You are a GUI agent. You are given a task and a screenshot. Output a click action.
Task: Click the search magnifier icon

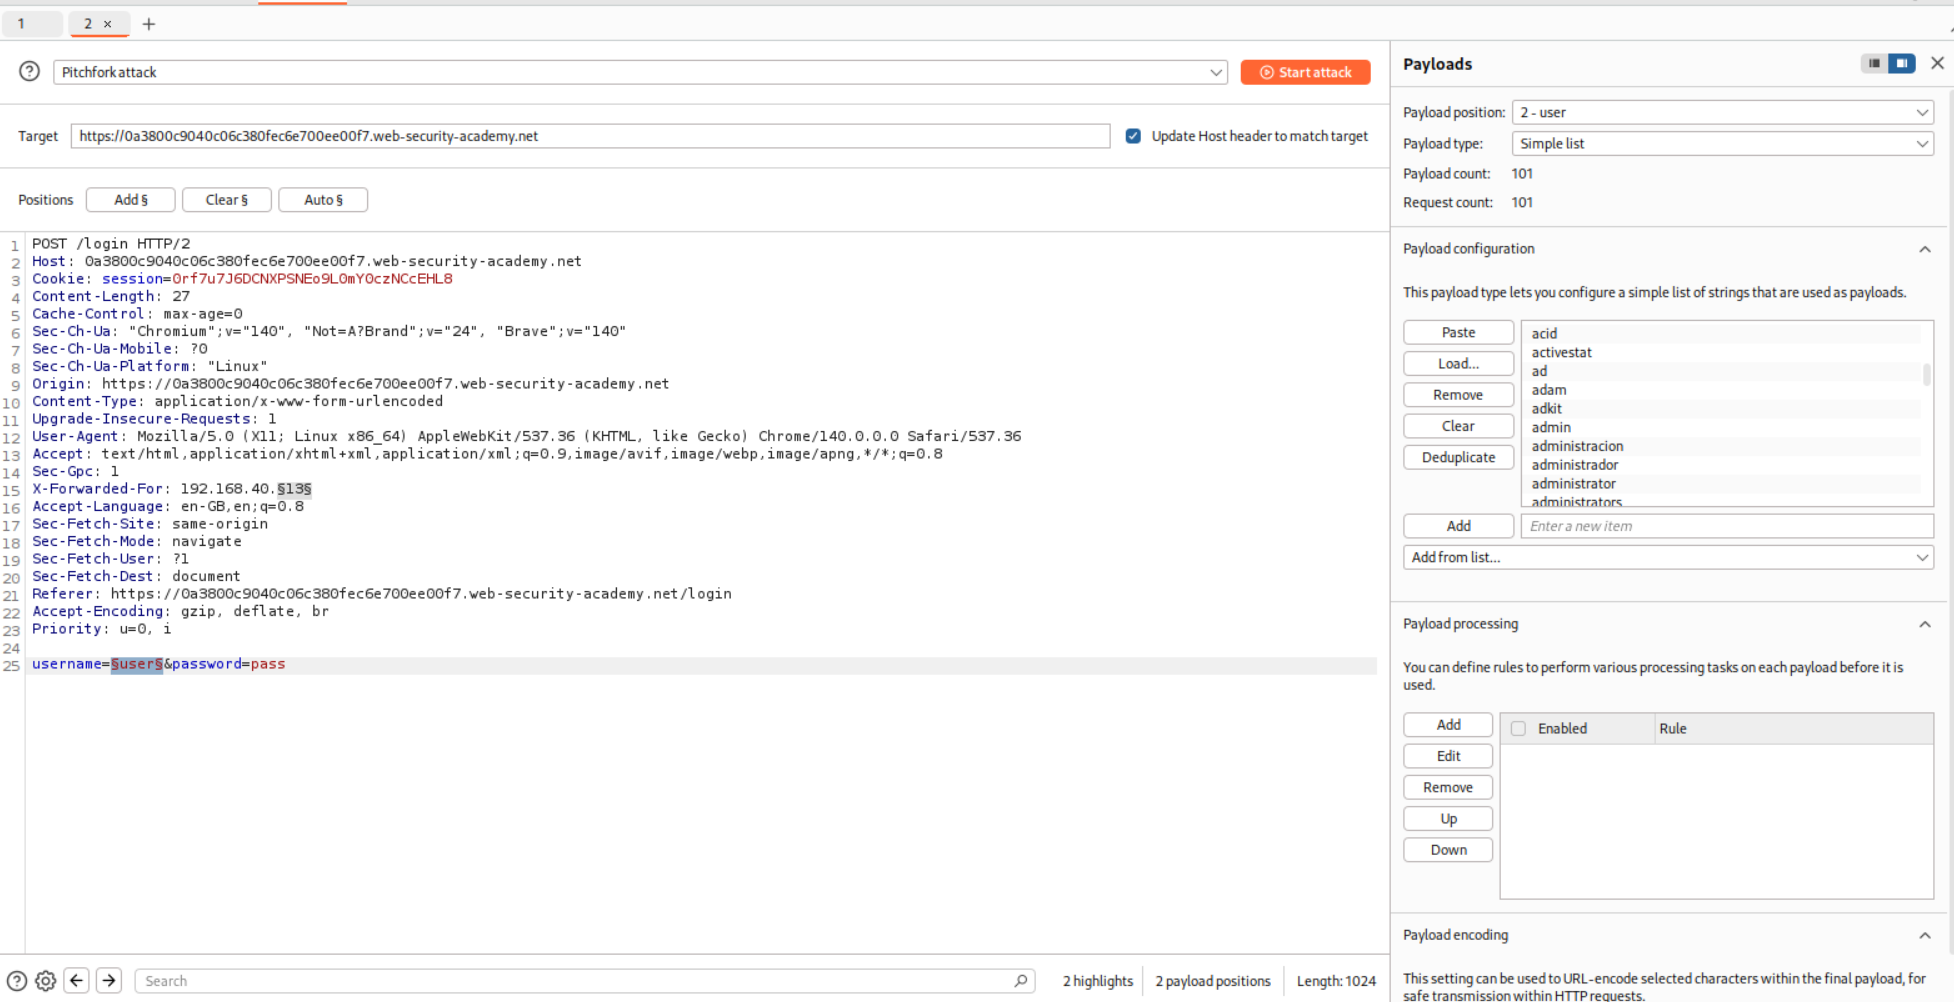coord(1020,981)
